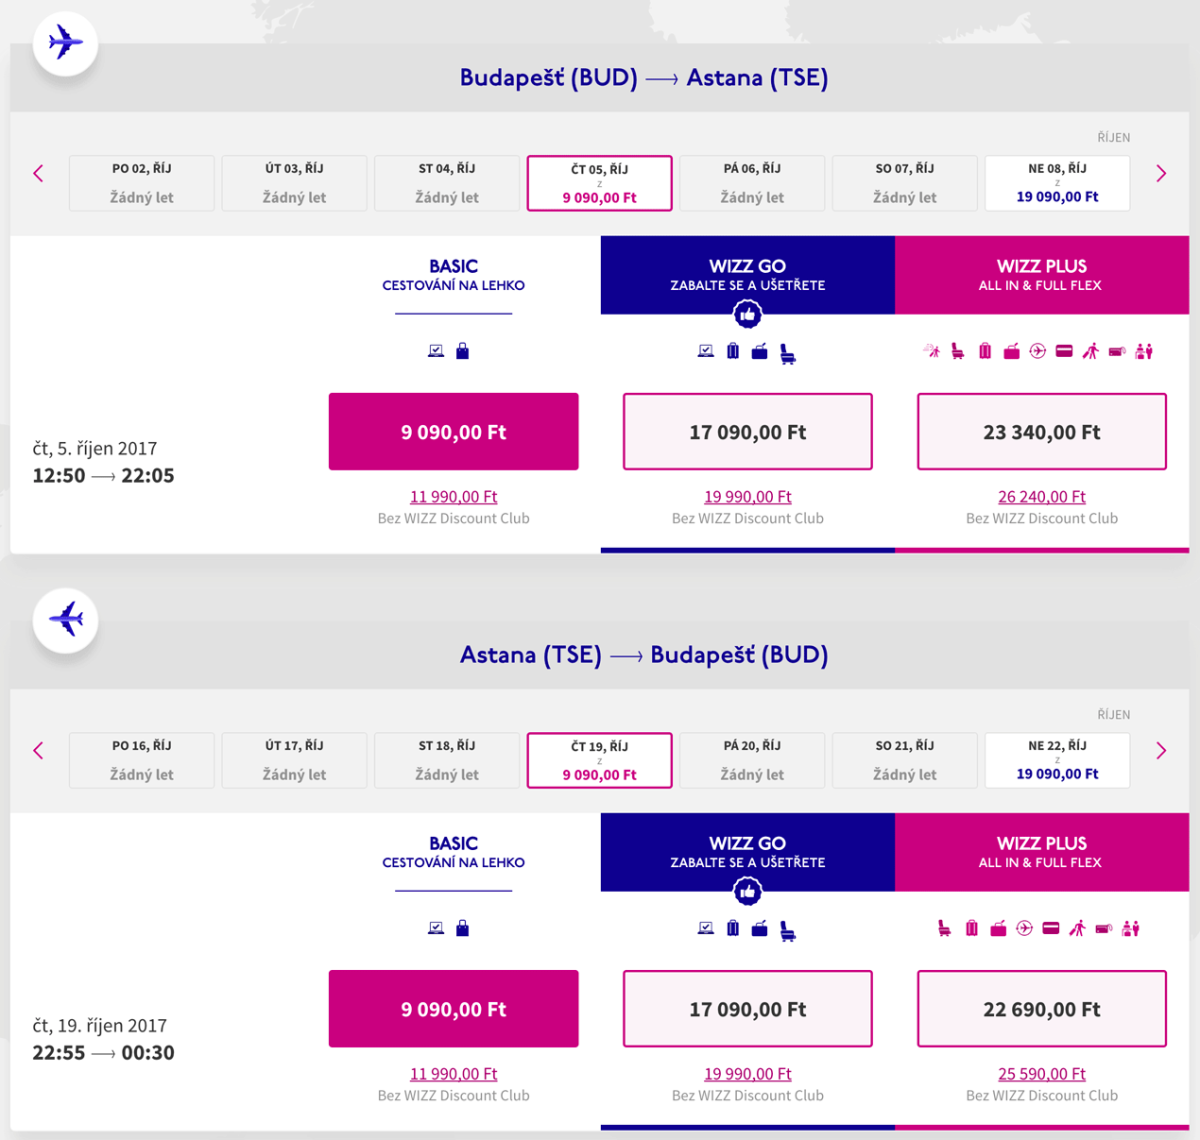The width and height of the screenshot is (1200, 1140).
Task: Click the handbag icon under outbound BASIC
Action: coord(462,351)
